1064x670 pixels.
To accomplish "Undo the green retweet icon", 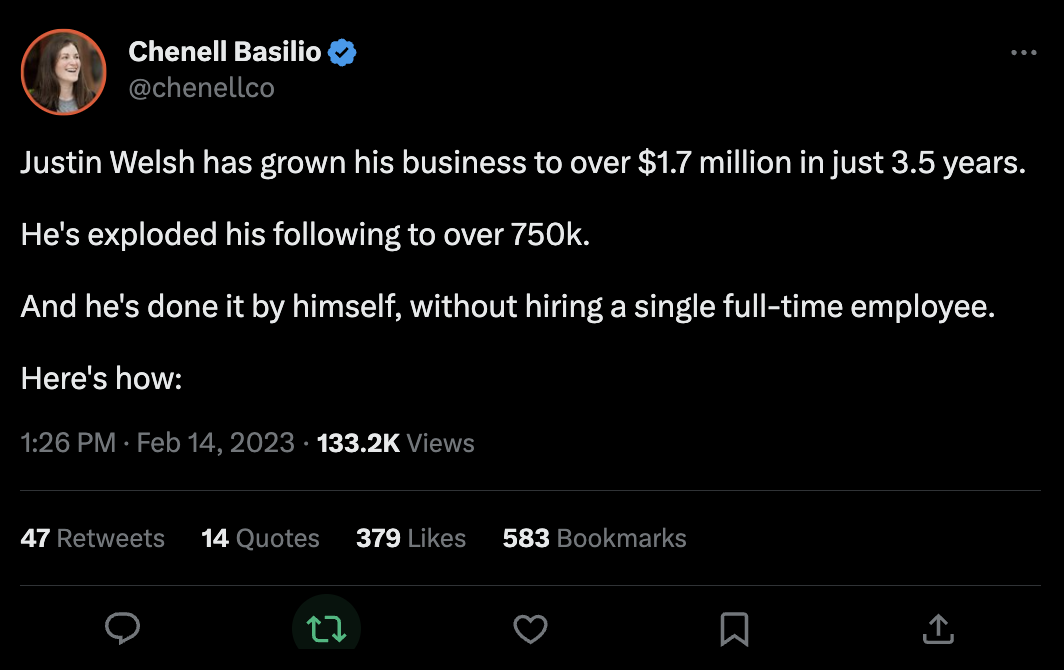I will [326, 628].
